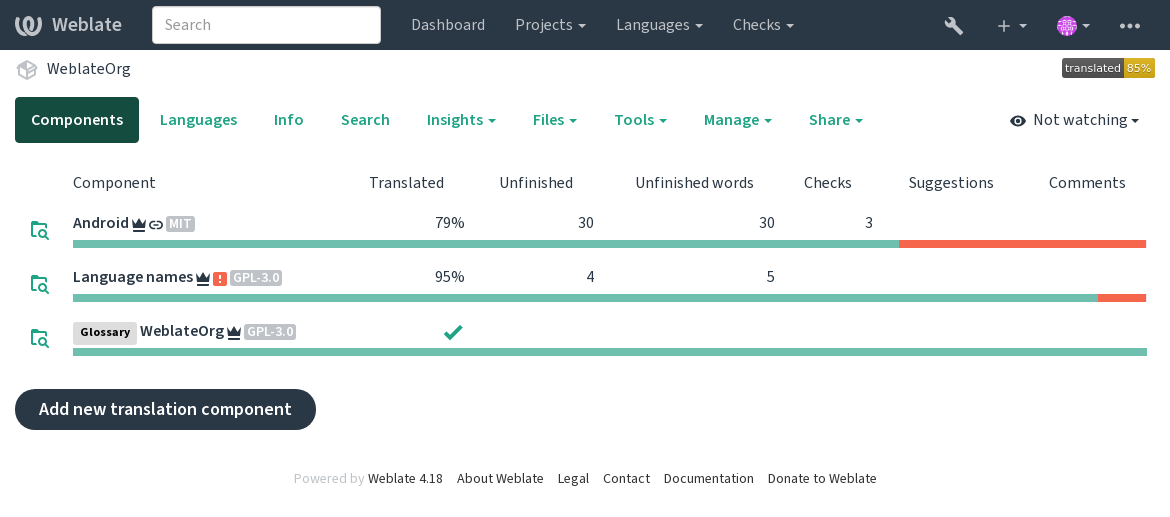Expand the Checks menu
The image size is (1170, 517).
(763, 25)
